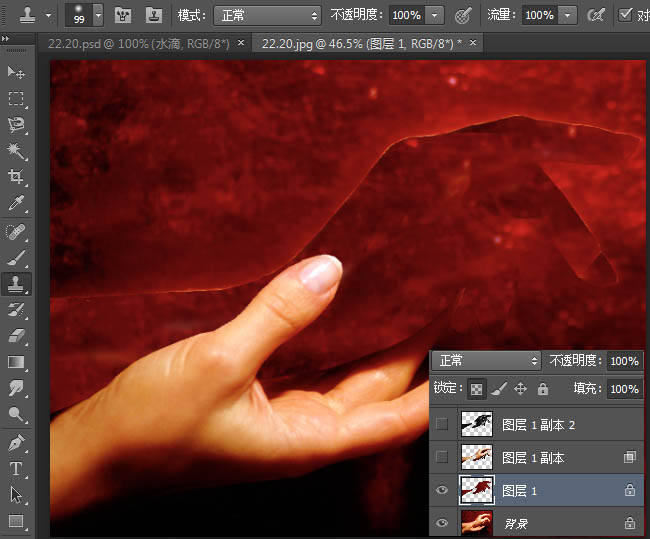Click the lock icon on 背景 layer

(x=630, y=523)
